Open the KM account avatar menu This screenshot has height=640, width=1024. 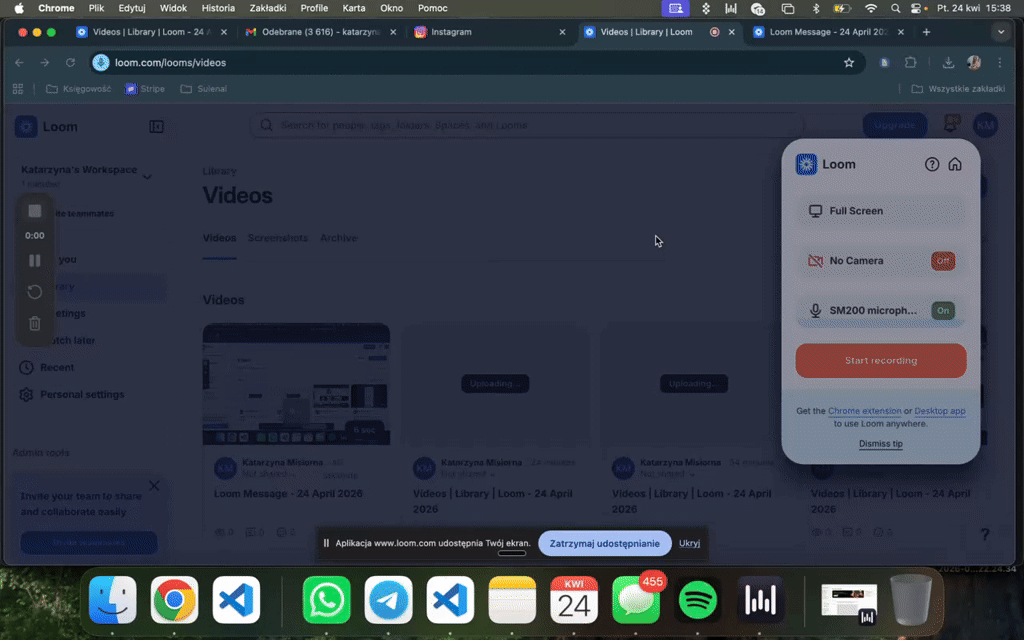point(985,125)
